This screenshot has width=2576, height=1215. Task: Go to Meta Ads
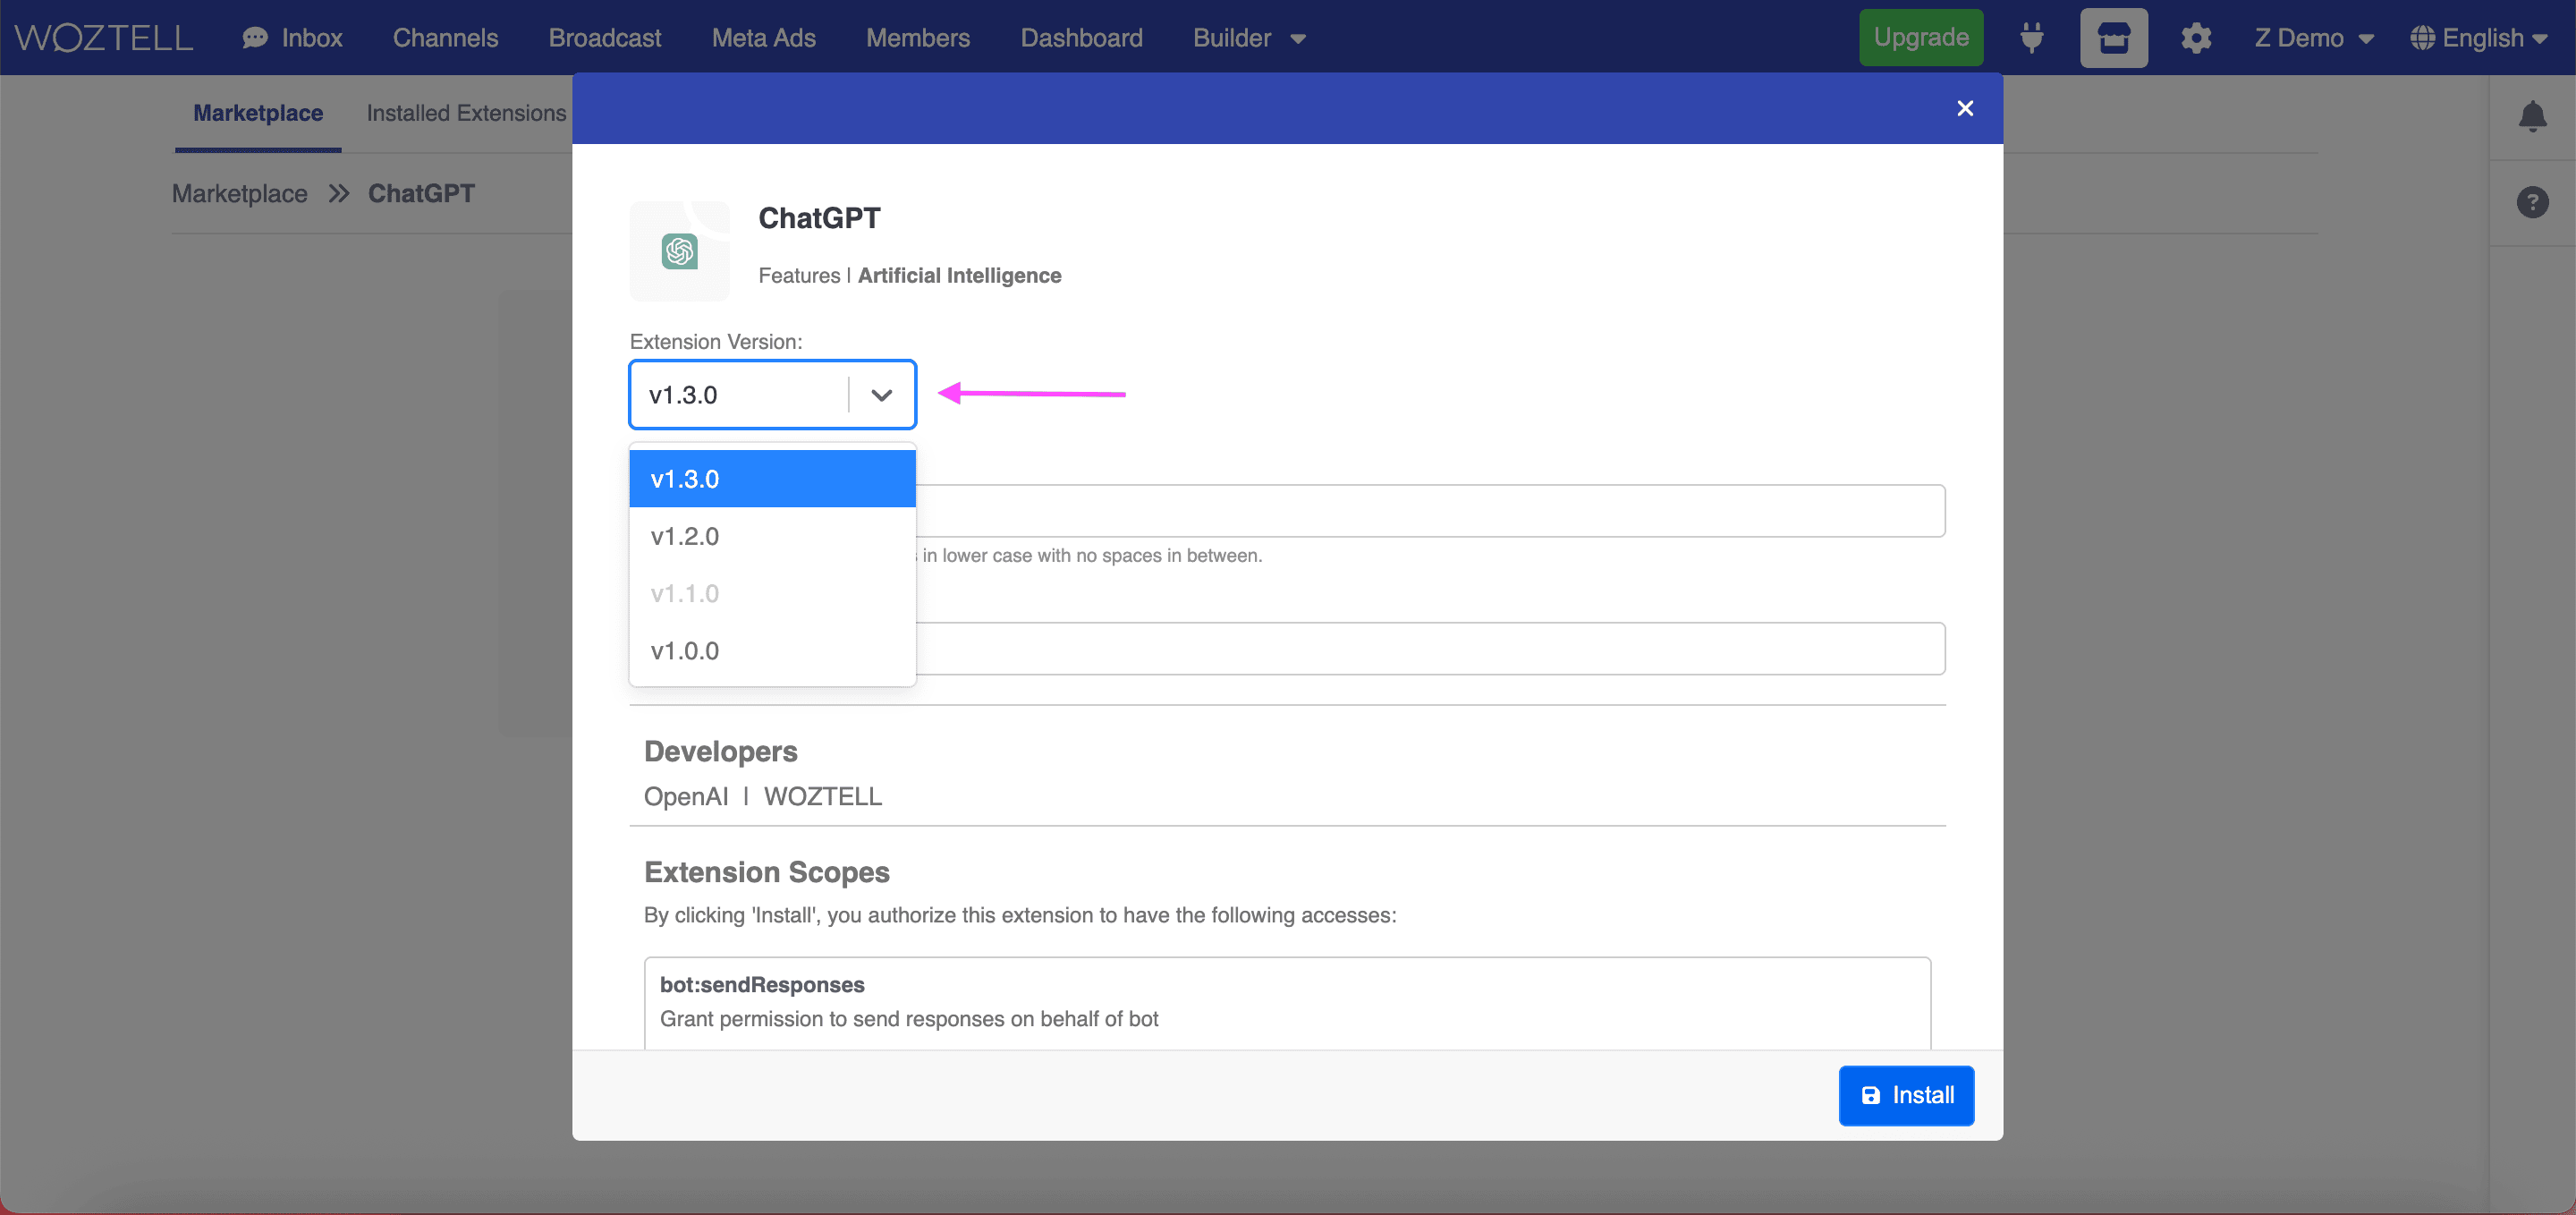click(x=763, y=38)
